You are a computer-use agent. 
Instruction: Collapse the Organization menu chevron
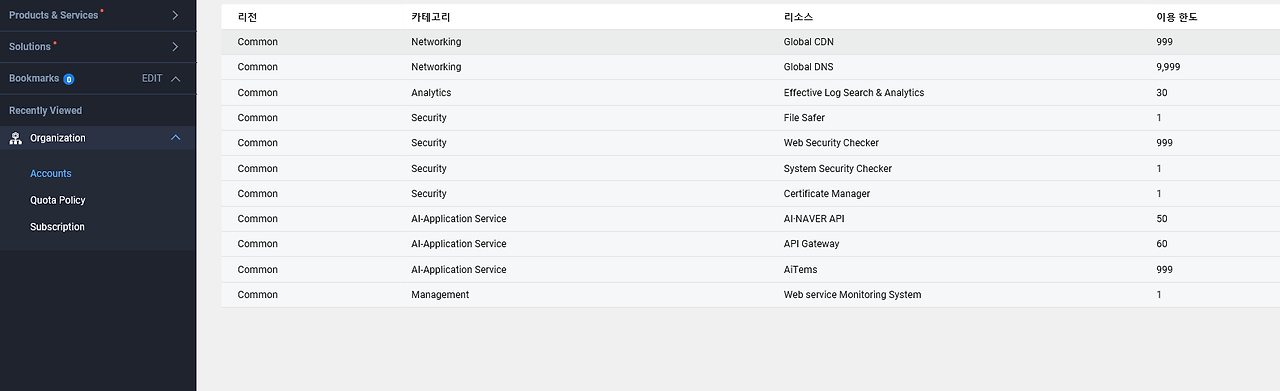coord(176,138)
